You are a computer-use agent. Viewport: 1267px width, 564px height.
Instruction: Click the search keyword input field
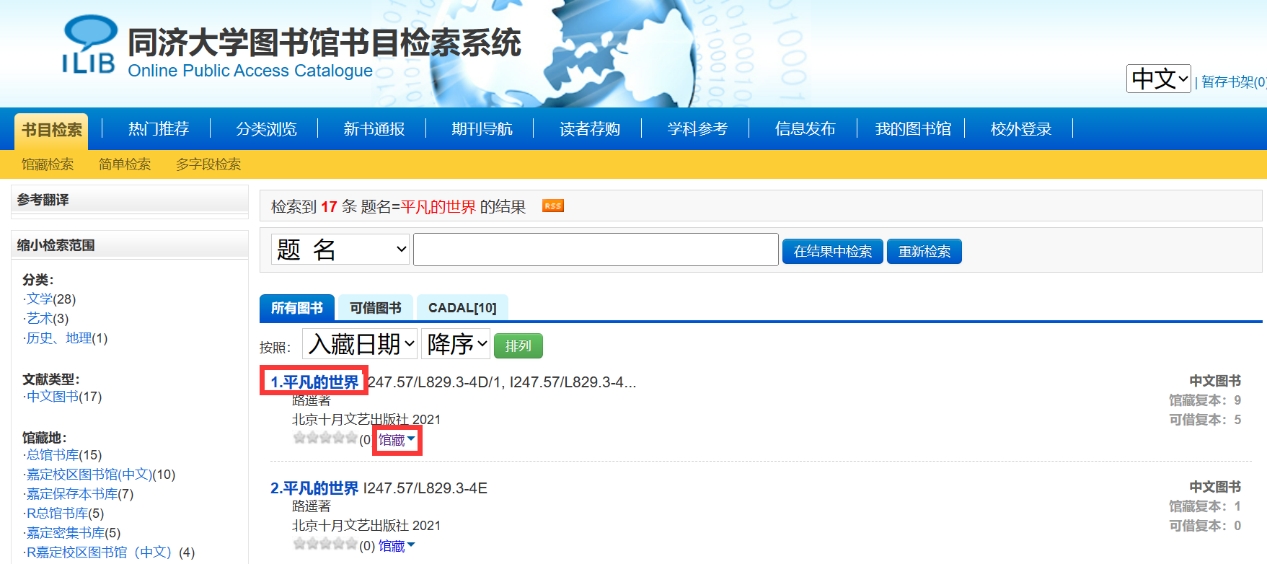(x=596, y=250)
